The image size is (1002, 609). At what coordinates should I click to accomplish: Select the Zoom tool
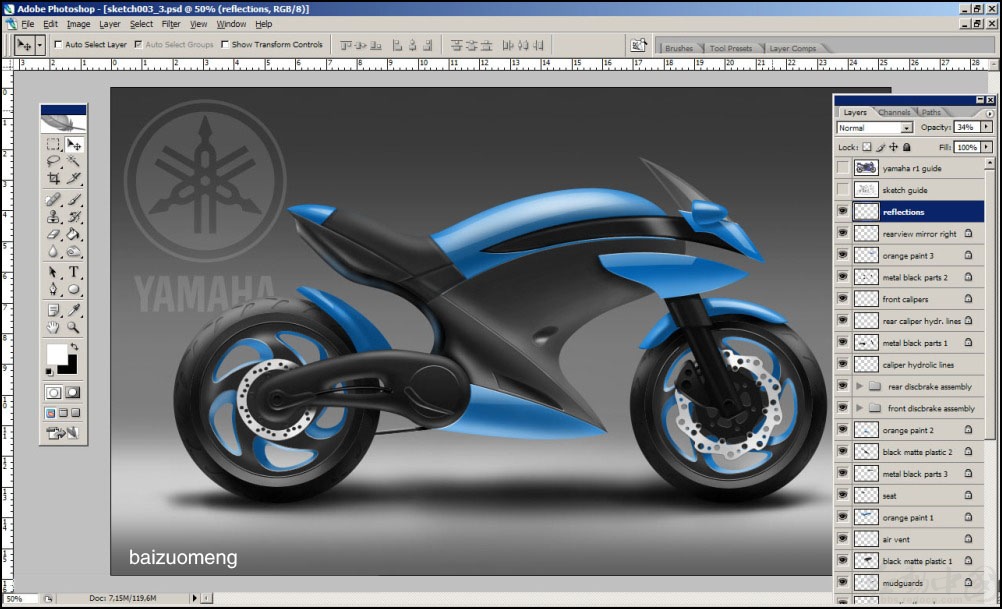pyautogui.click(x=73, y=328)
